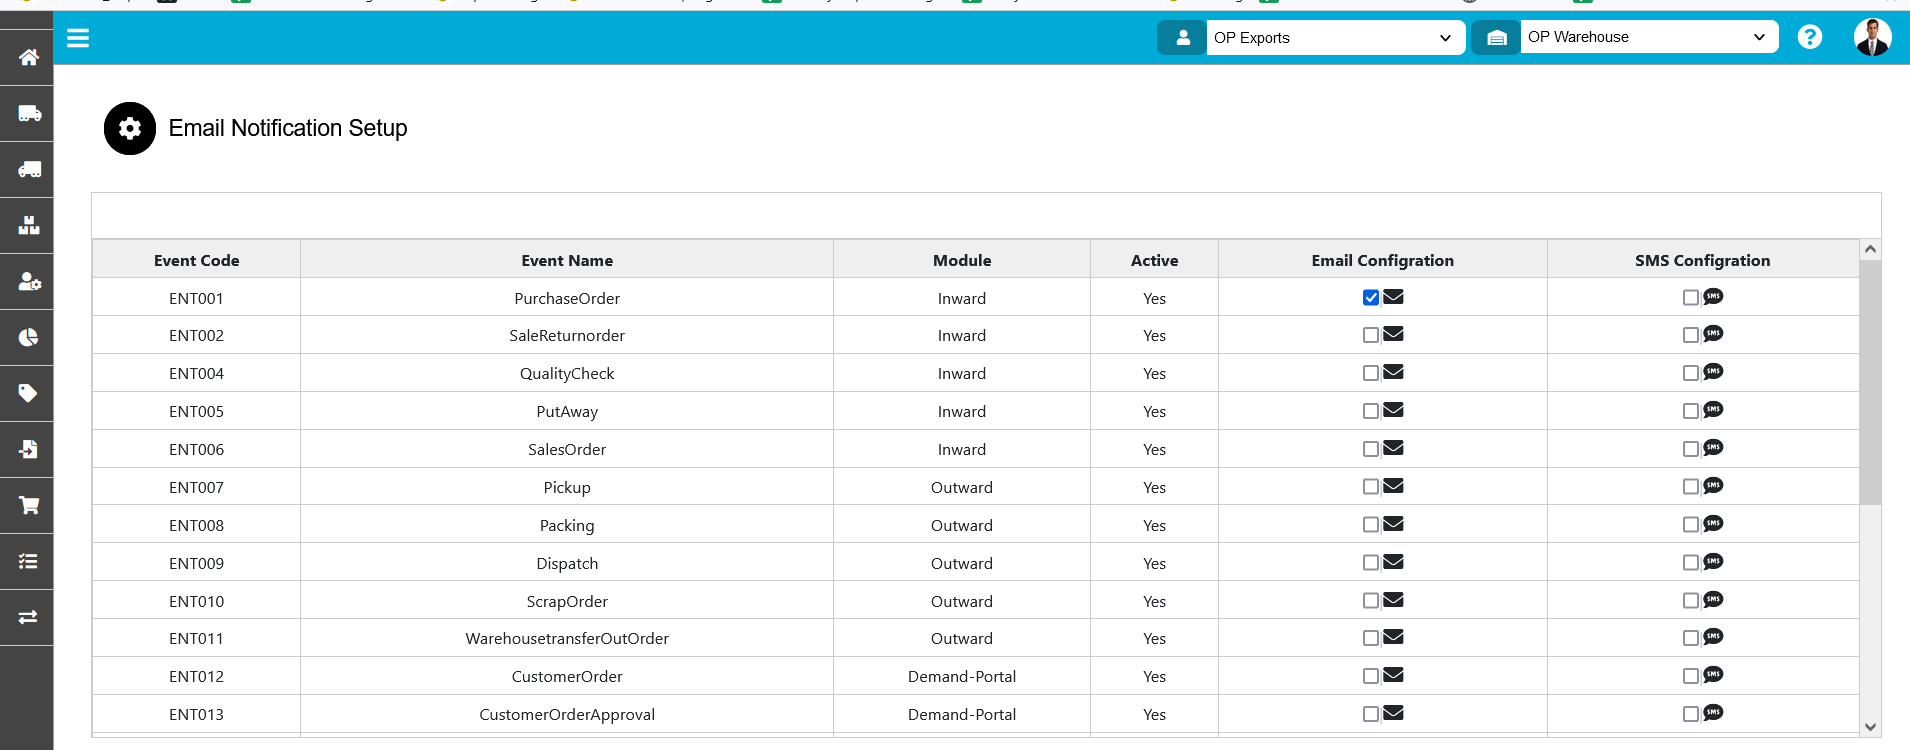
Task: Click the Event Name column header
Action: click(567, 260)
